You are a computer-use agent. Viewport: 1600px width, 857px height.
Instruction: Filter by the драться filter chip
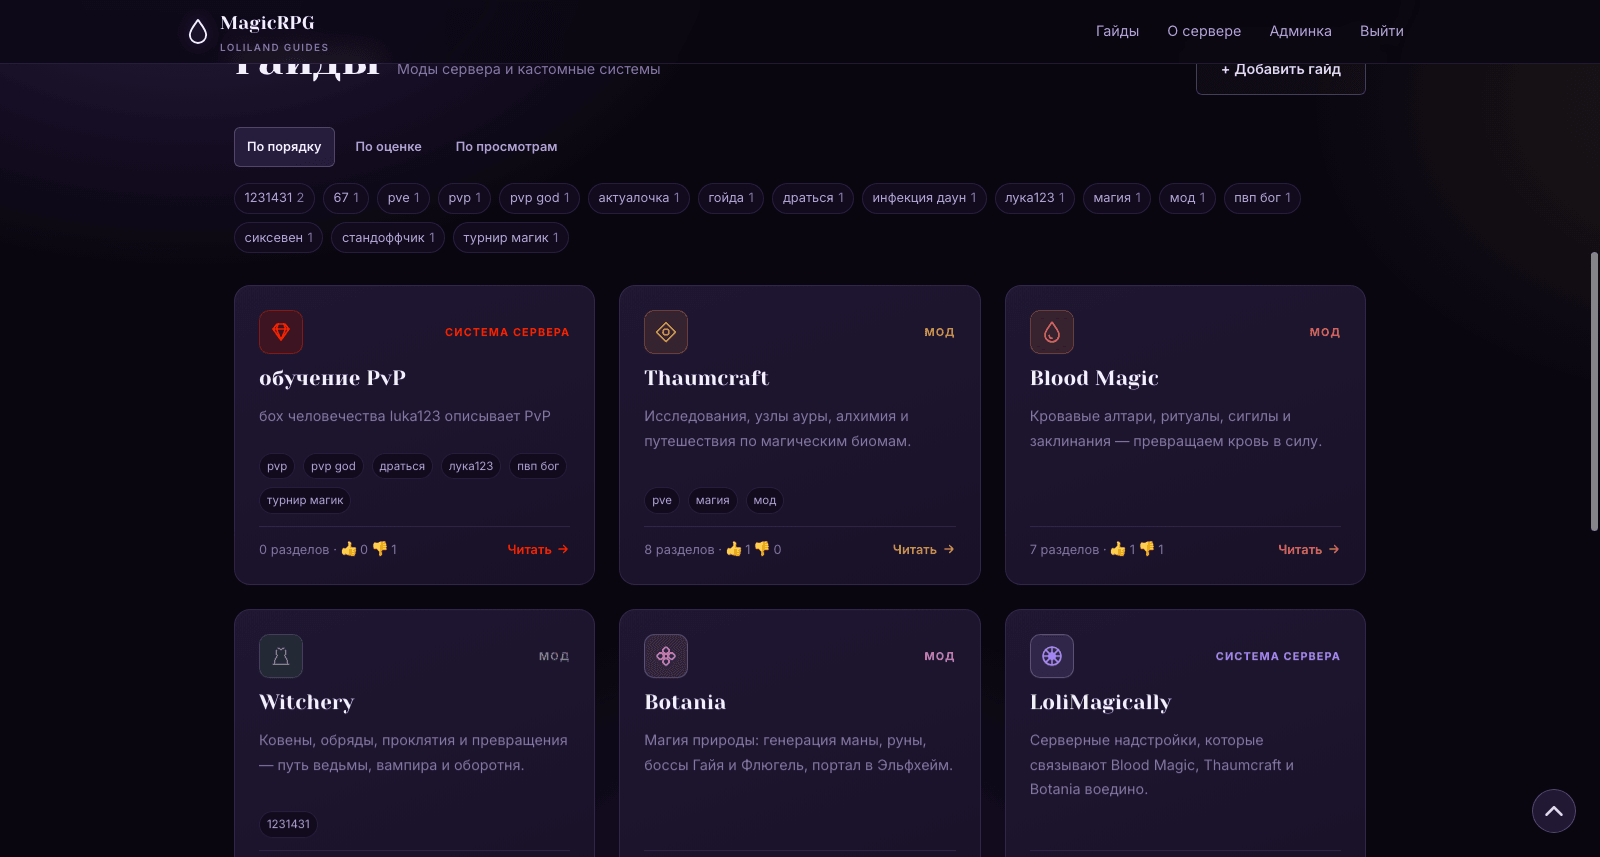[813, 198]
